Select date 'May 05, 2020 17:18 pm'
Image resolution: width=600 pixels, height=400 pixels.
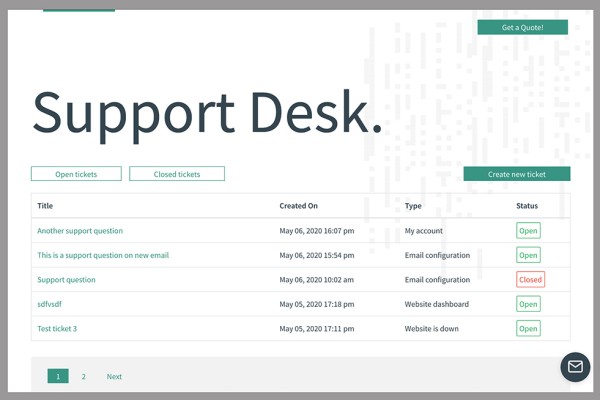(317, 304)
